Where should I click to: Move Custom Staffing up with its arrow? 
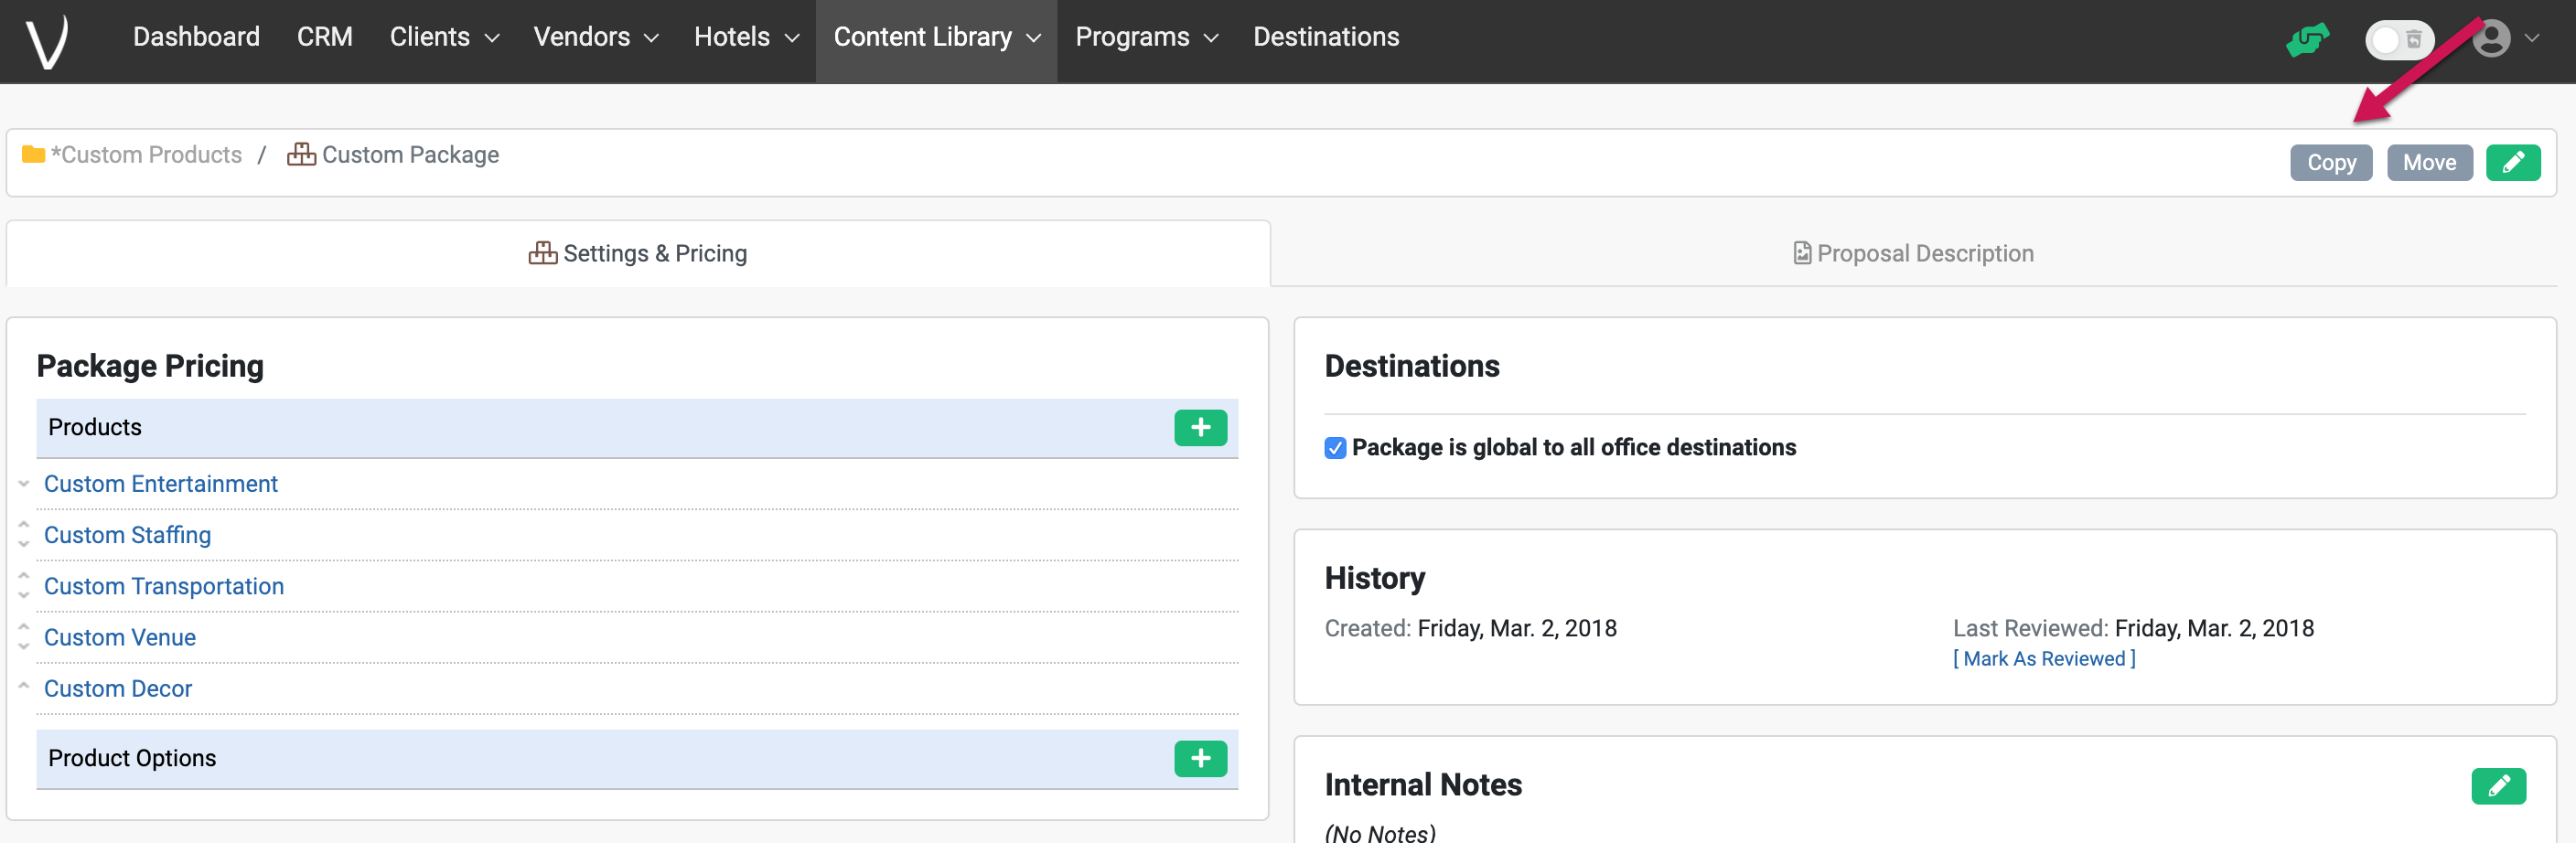coord(23,524)
